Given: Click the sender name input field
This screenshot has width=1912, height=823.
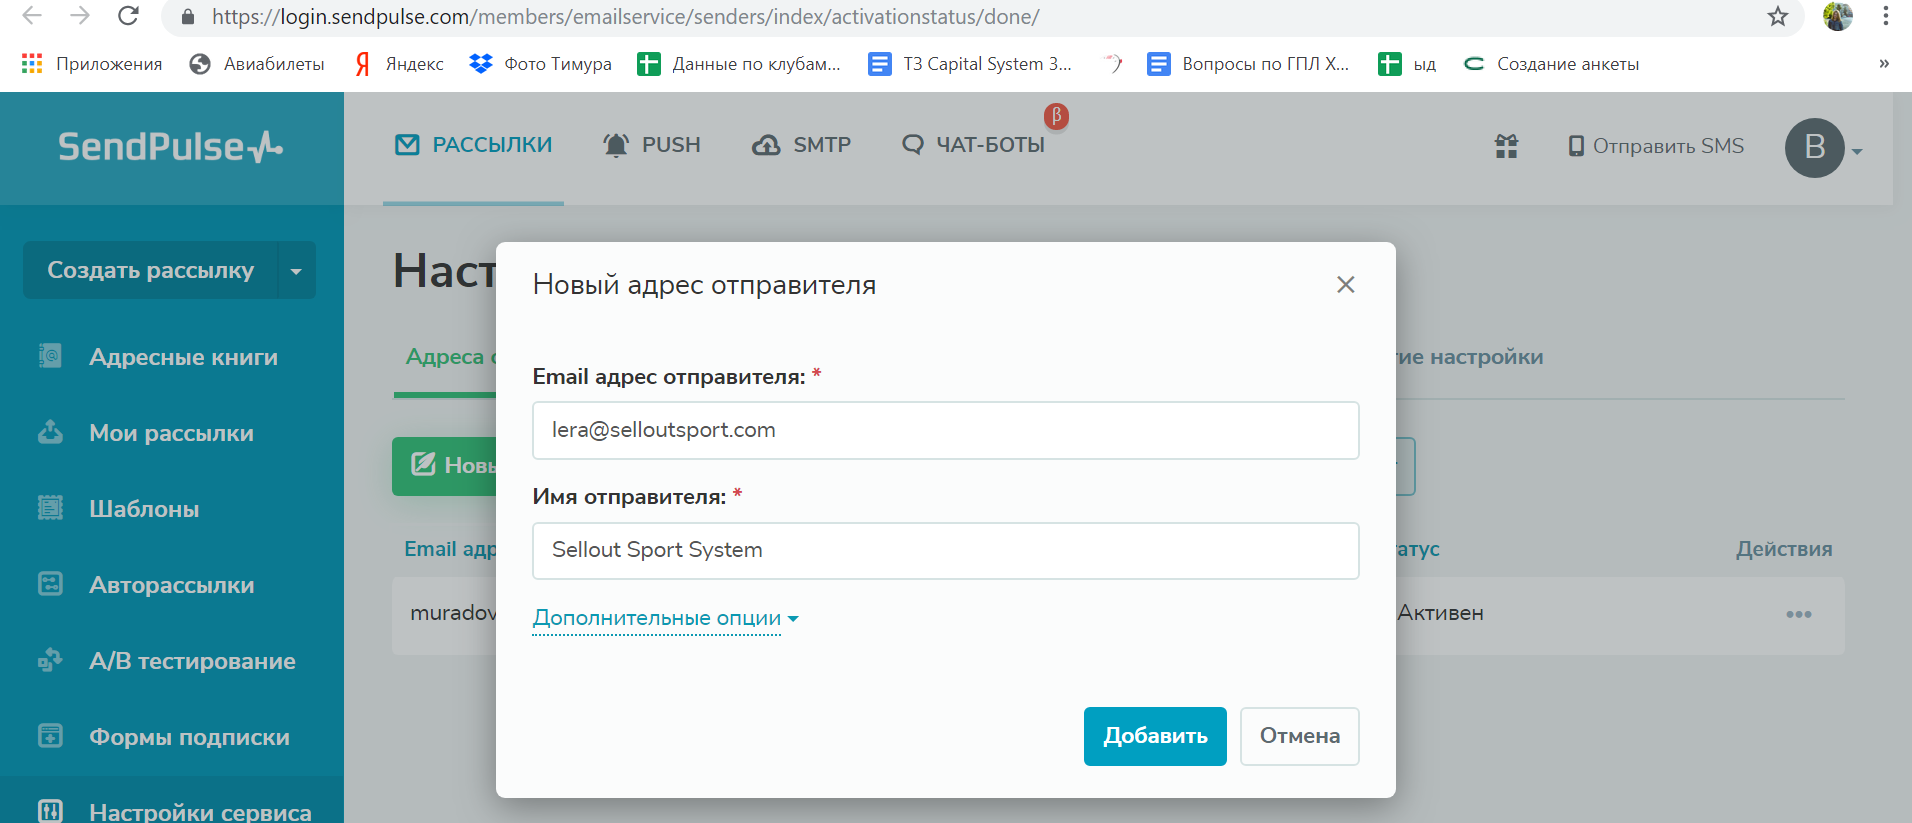Looking at the screenshot, I should click(x=945, y=550).
